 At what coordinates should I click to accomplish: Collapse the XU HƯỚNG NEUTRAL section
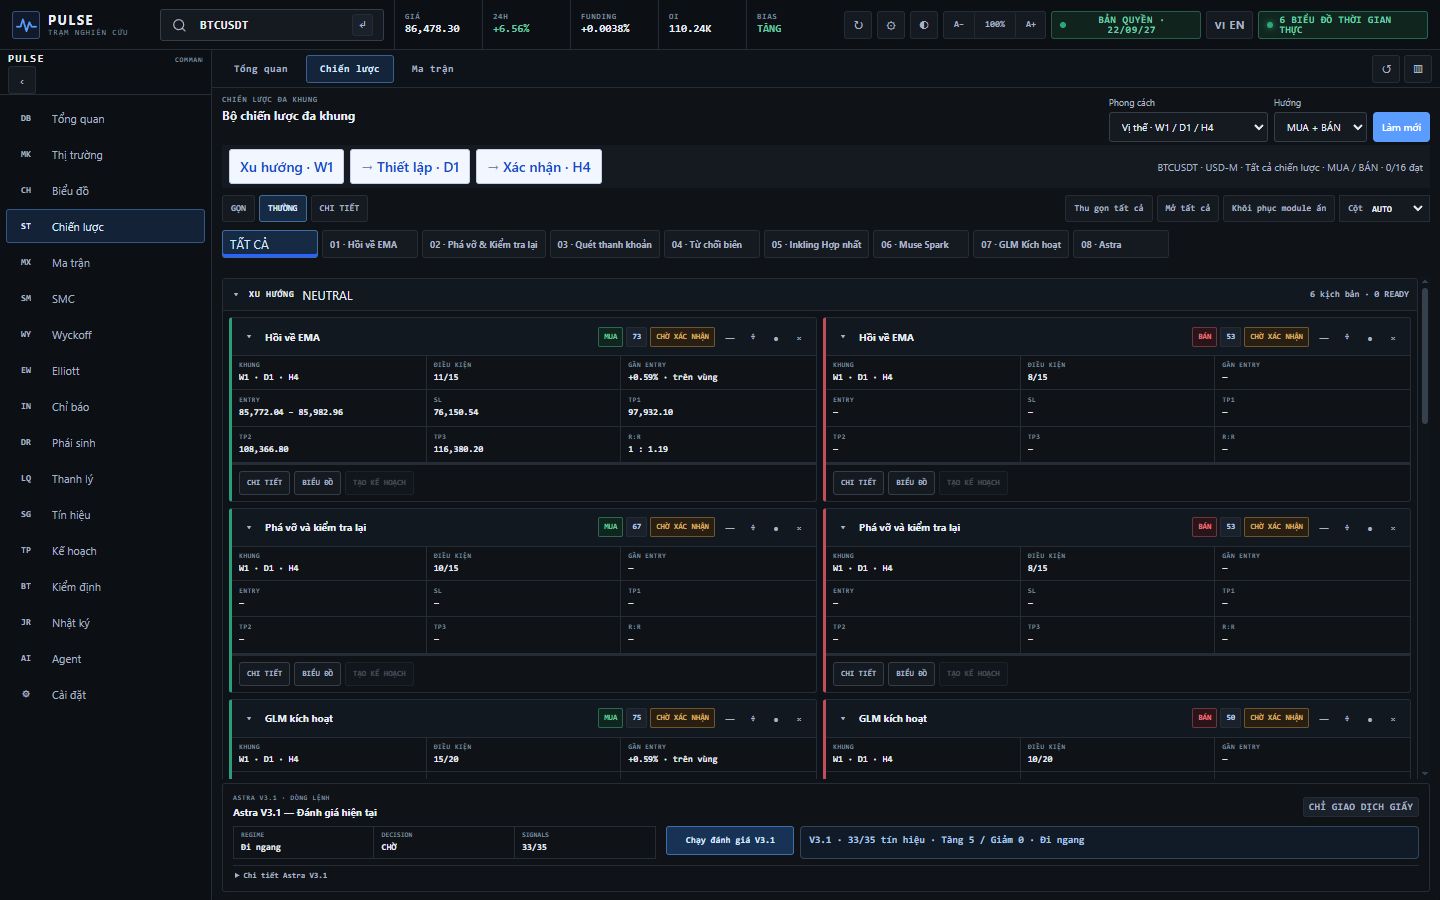click(236, 295)
